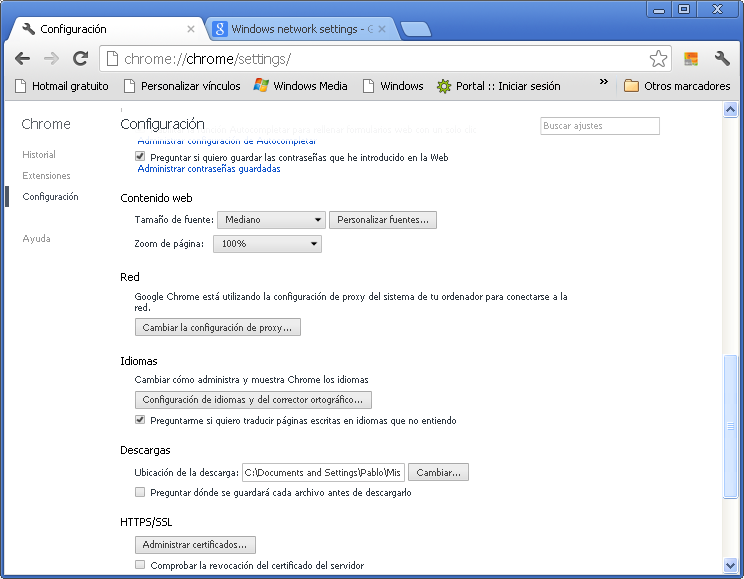Open the Portal :: Iniciar sesión bookmark
Image resolution: width=744 pixels, height=579 pixels.
(x=498, y=86)
